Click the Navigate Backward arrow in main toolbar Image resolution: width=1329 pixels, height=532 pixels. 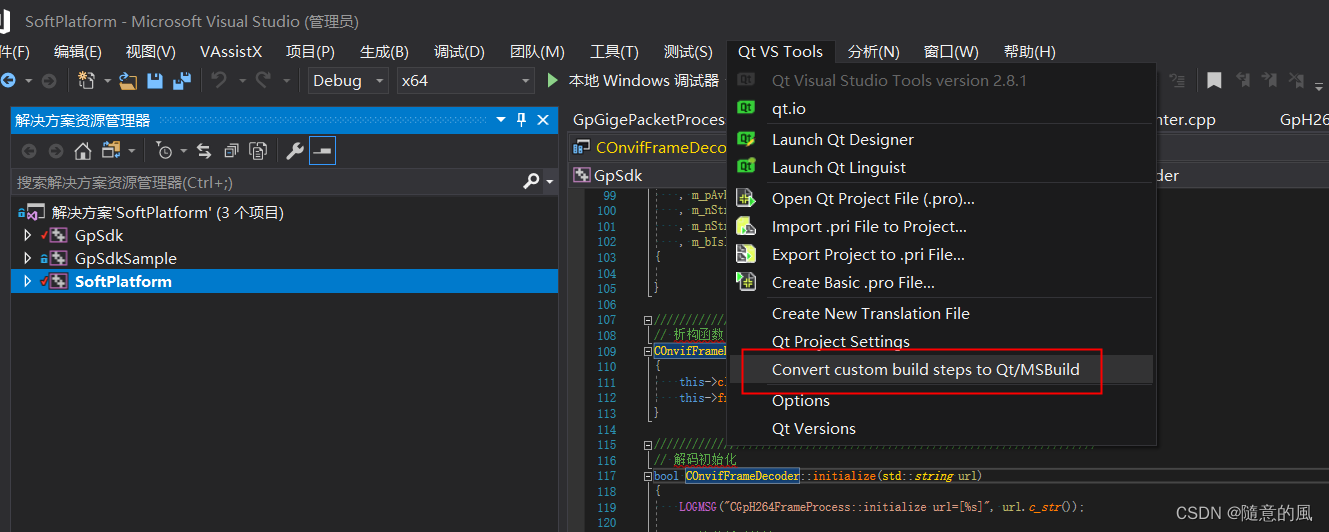8,80
